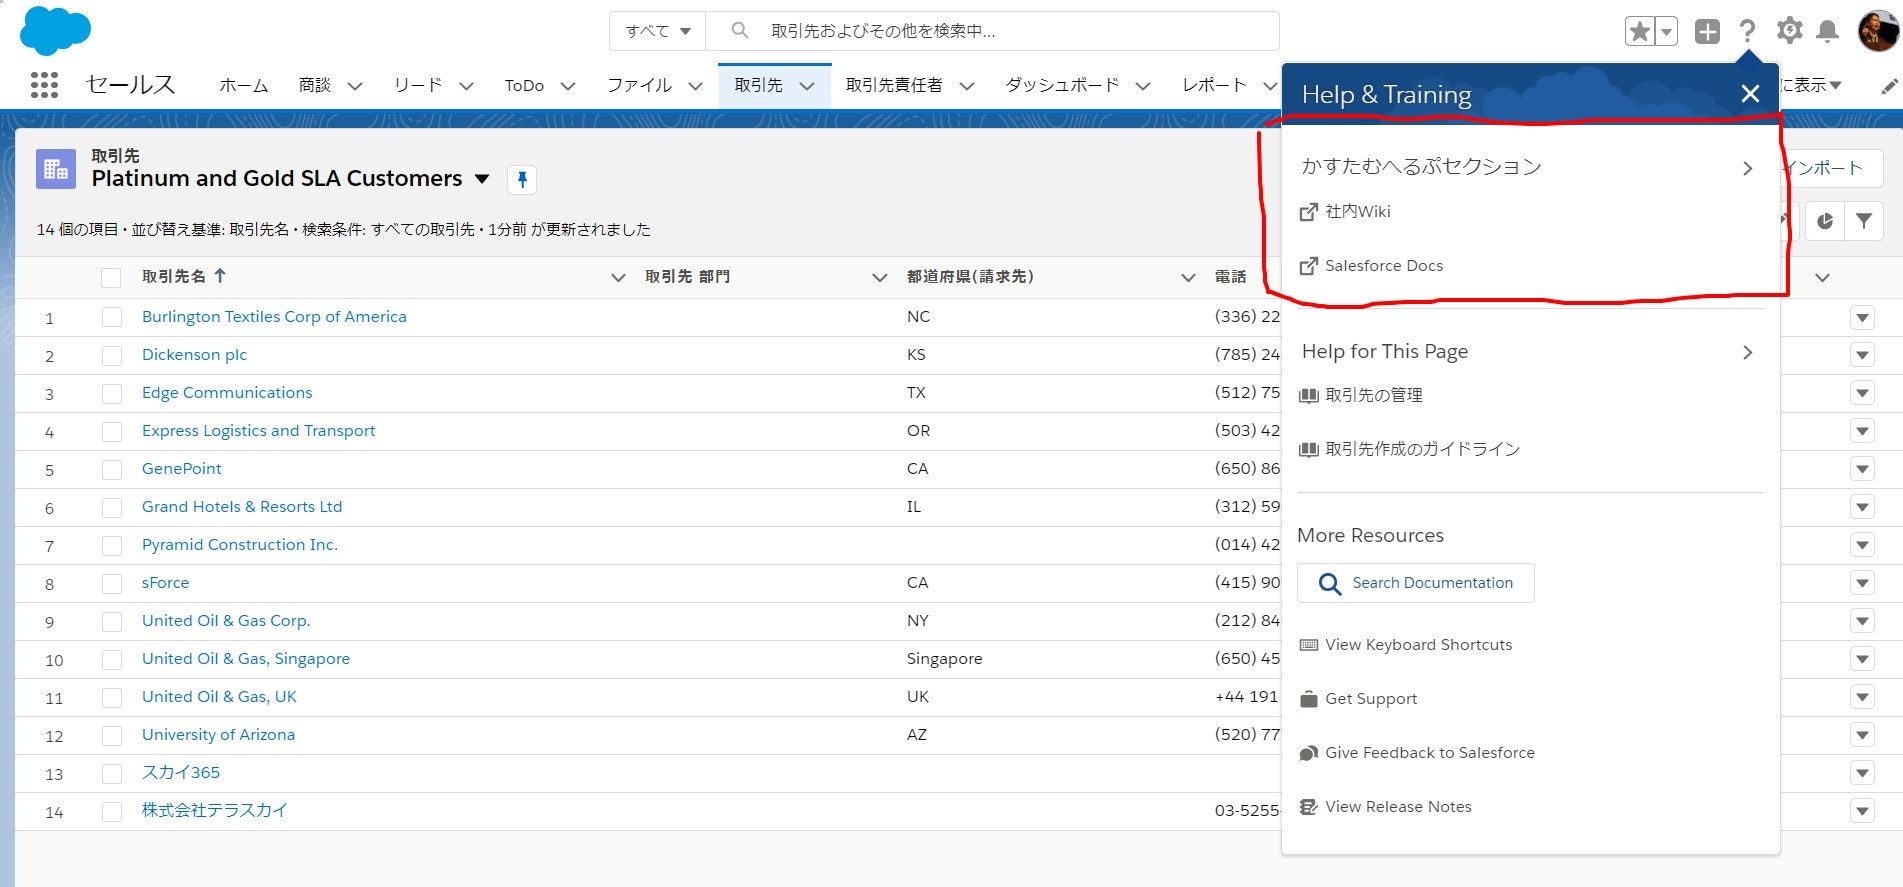The width and height of the screenshot is (1903, 887).
Task: Check the United Oil & Gas Corp. checkbox
Action: tap(111, 621)
